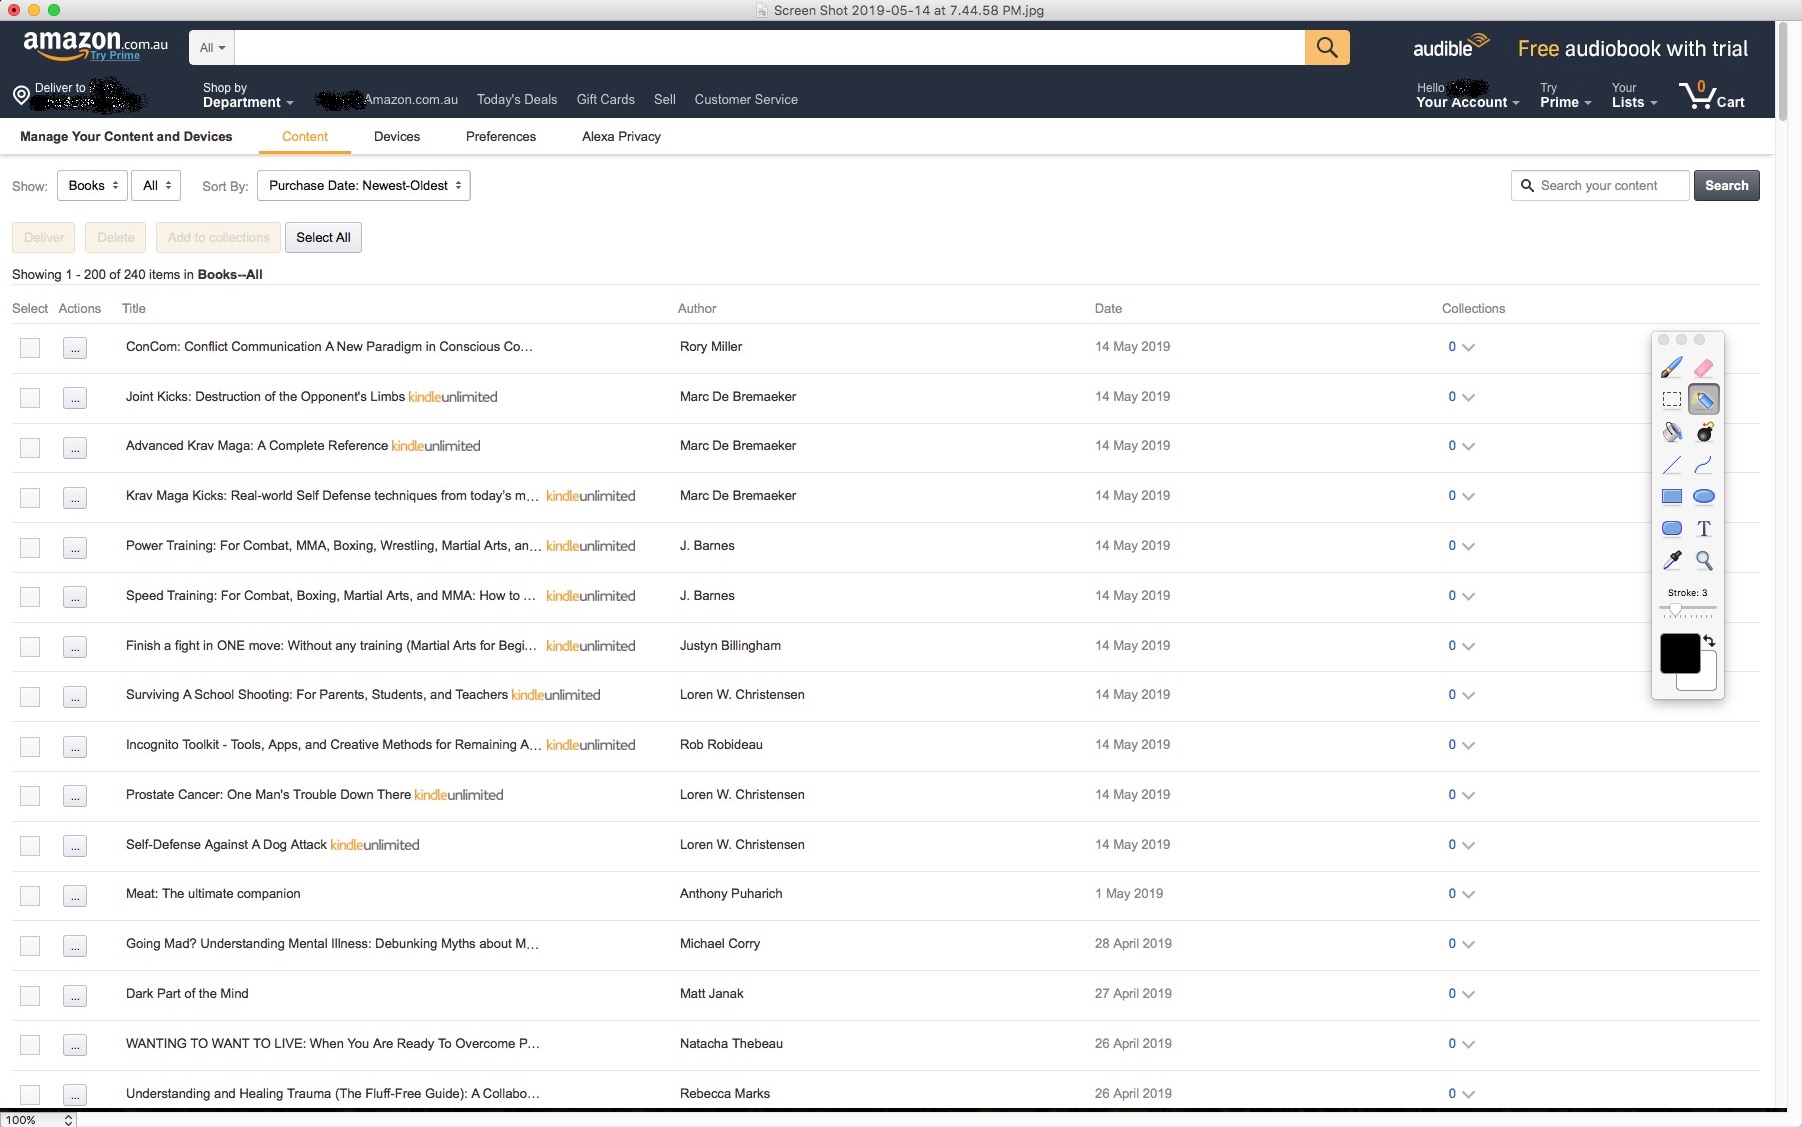Open actions menu for ConCom book
The height and width of the screenshot is (1127, 1802).
[x=75, y=348]
